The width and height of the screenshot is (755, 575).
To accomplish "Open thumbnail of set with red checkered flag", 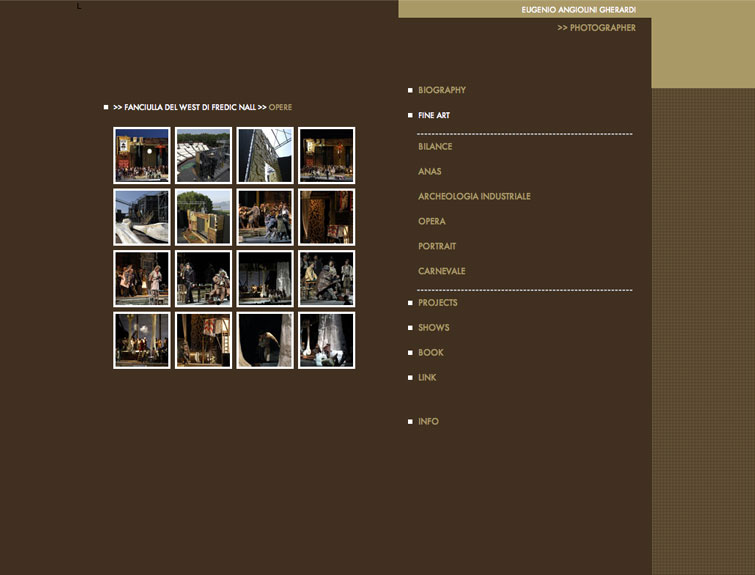I will click(203, 340).
